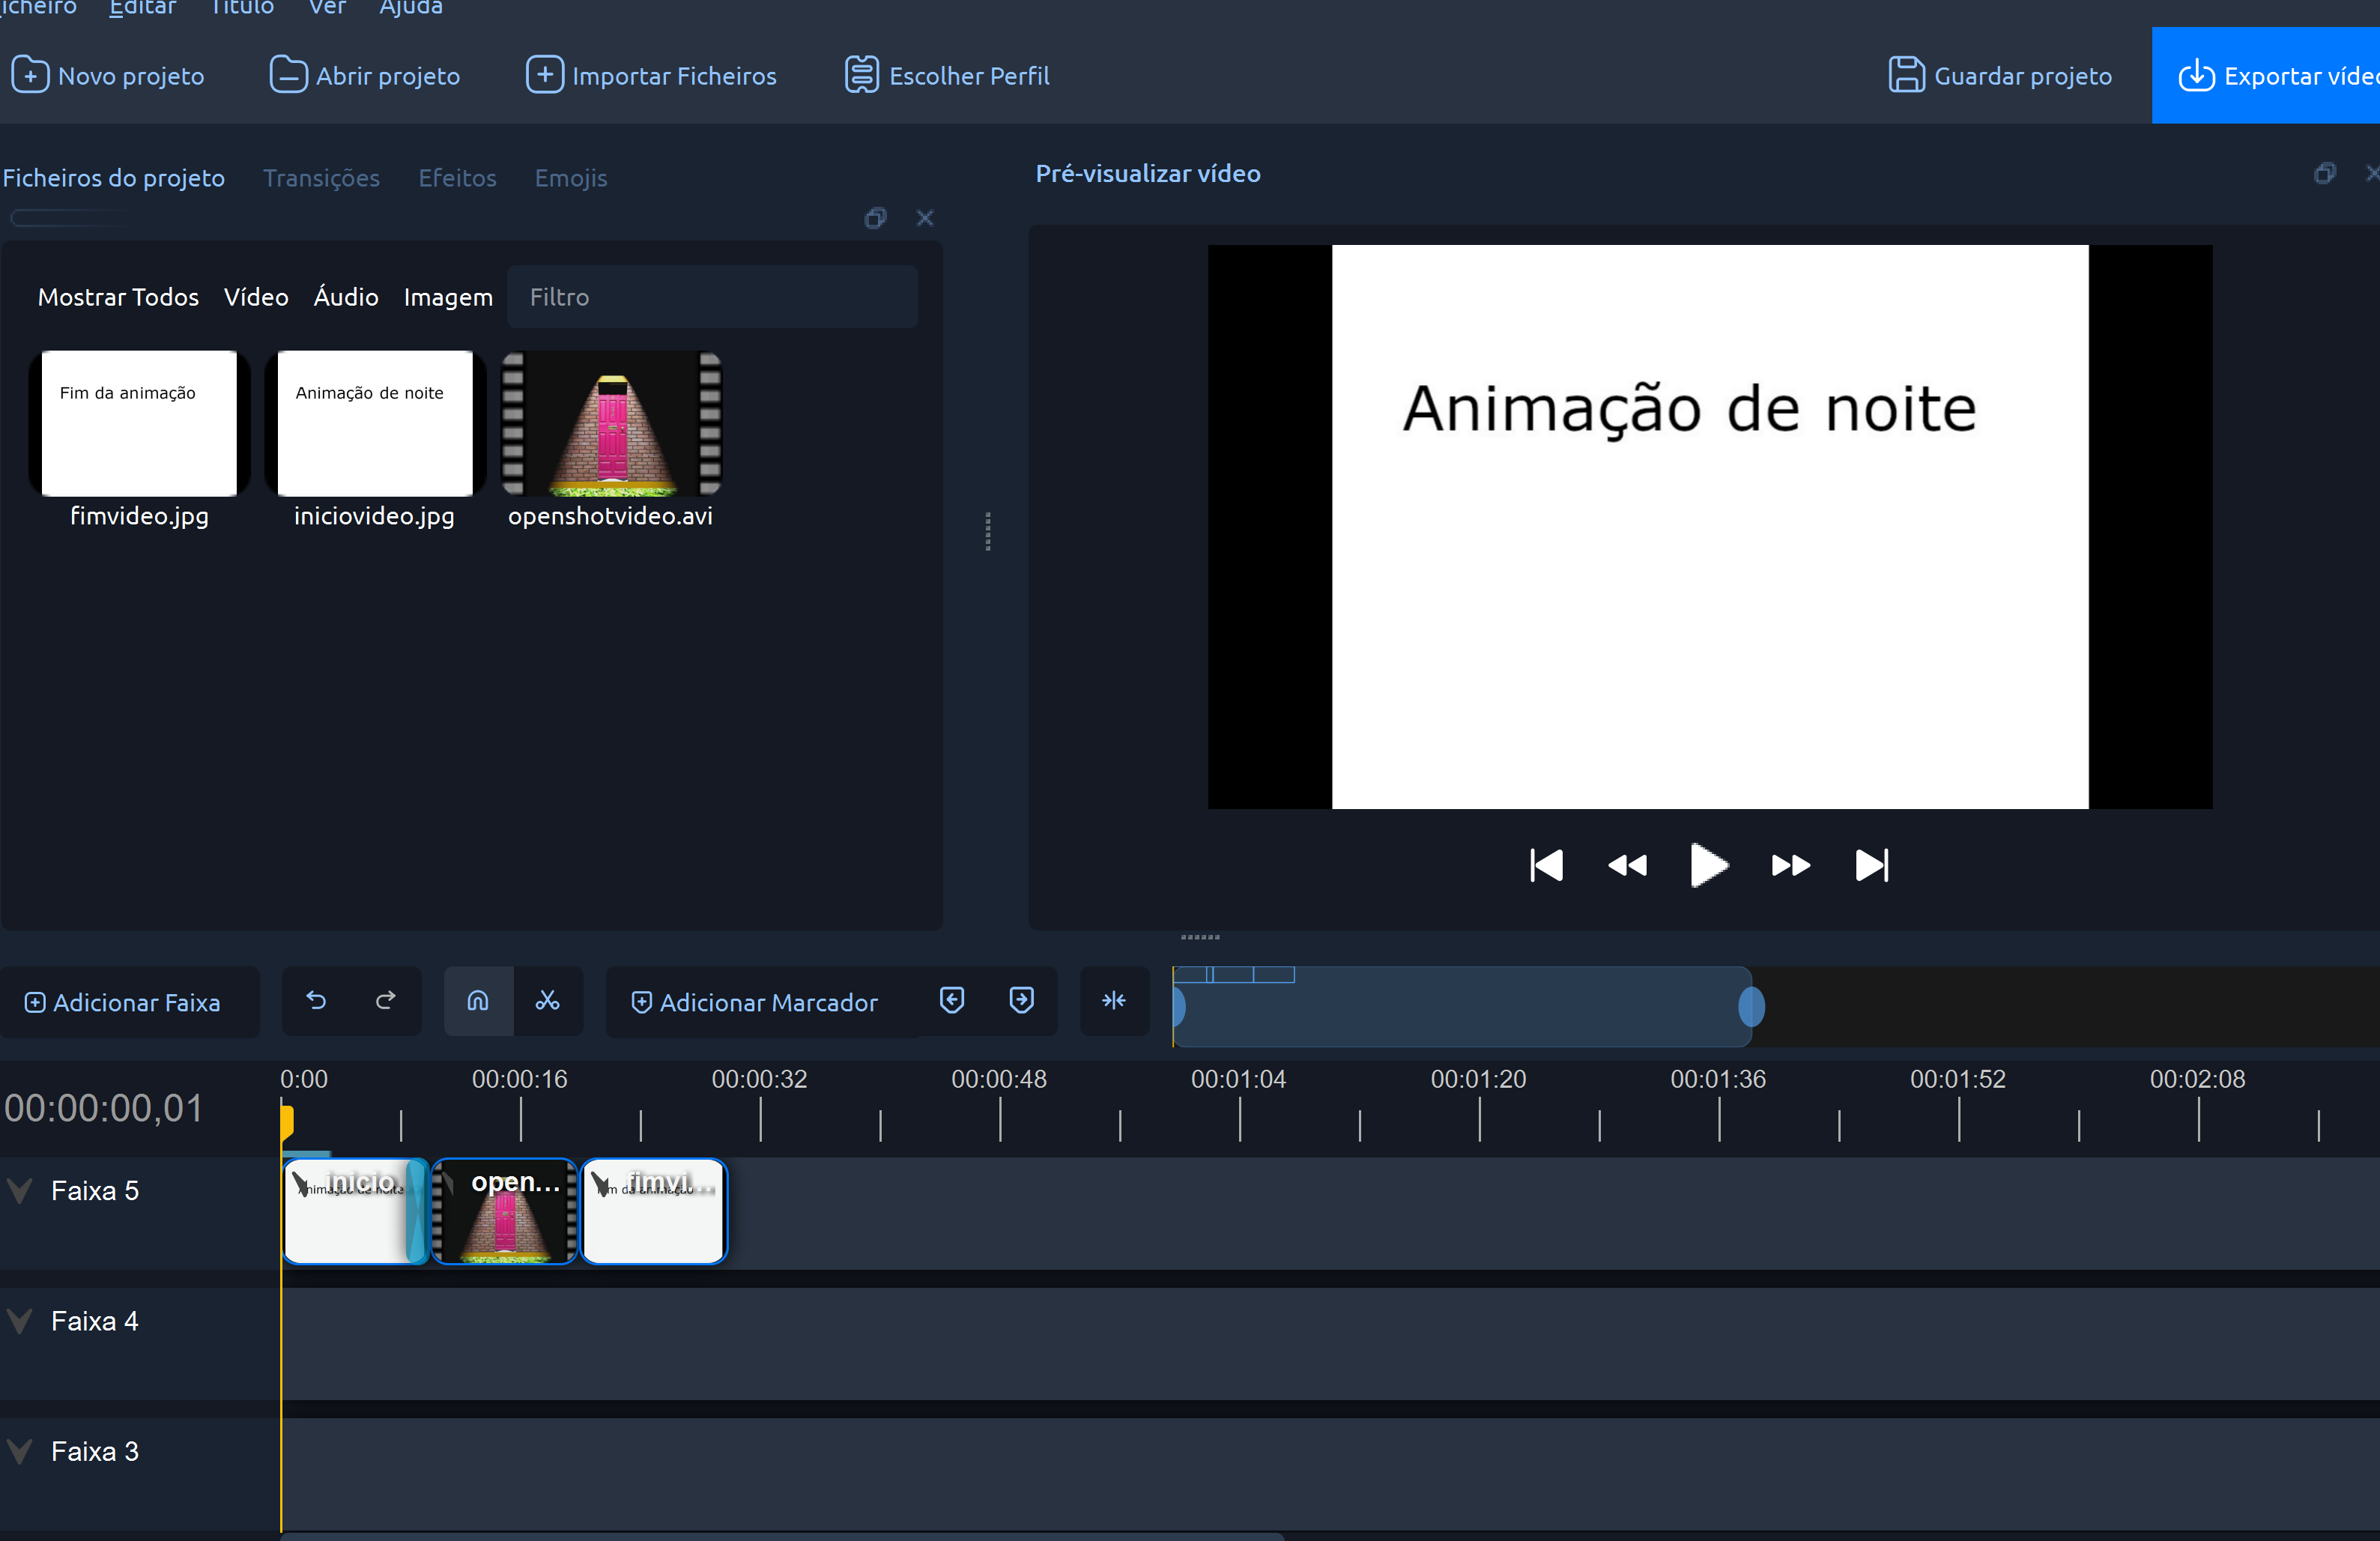Select the razor cut tool
The height and width of the screenshot is (1541, 2380).
(x=547, y=1000)
